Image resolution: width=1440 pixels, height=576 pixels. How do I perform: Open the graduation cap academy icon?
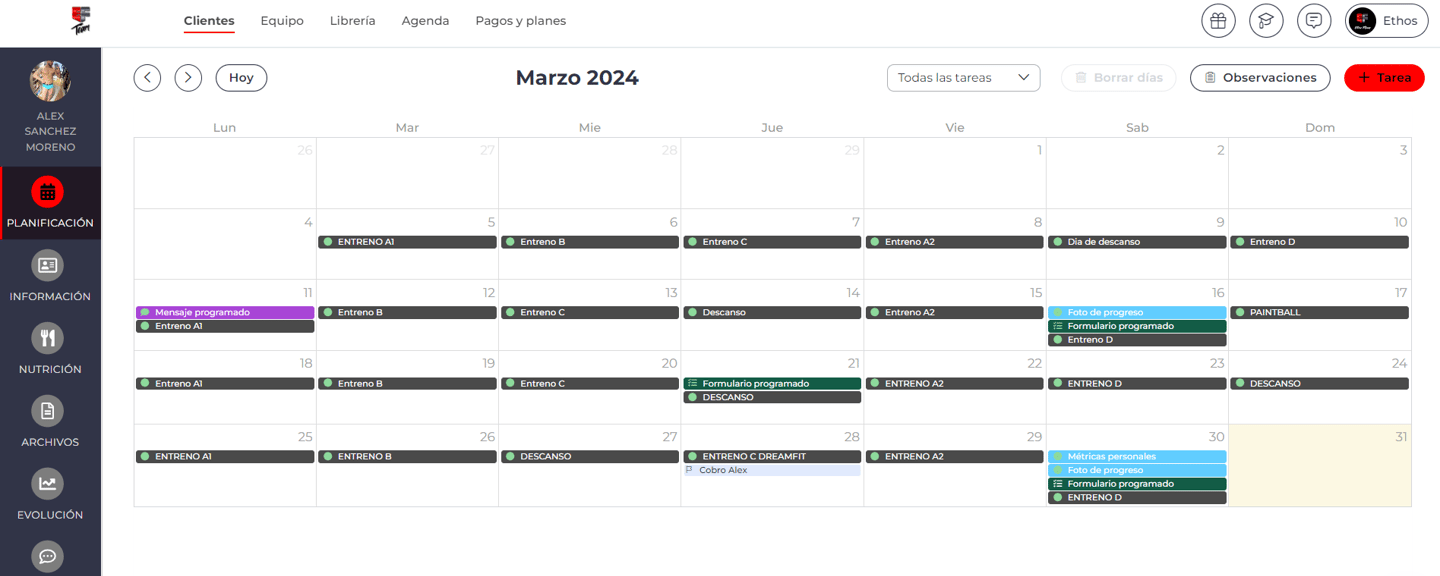tap(1266, 21)
